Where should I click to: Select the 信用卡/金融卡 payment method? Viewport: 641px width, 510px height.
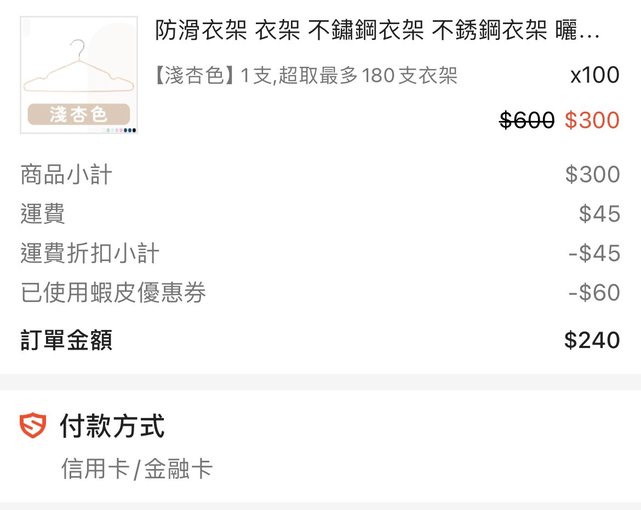(136, 469)
